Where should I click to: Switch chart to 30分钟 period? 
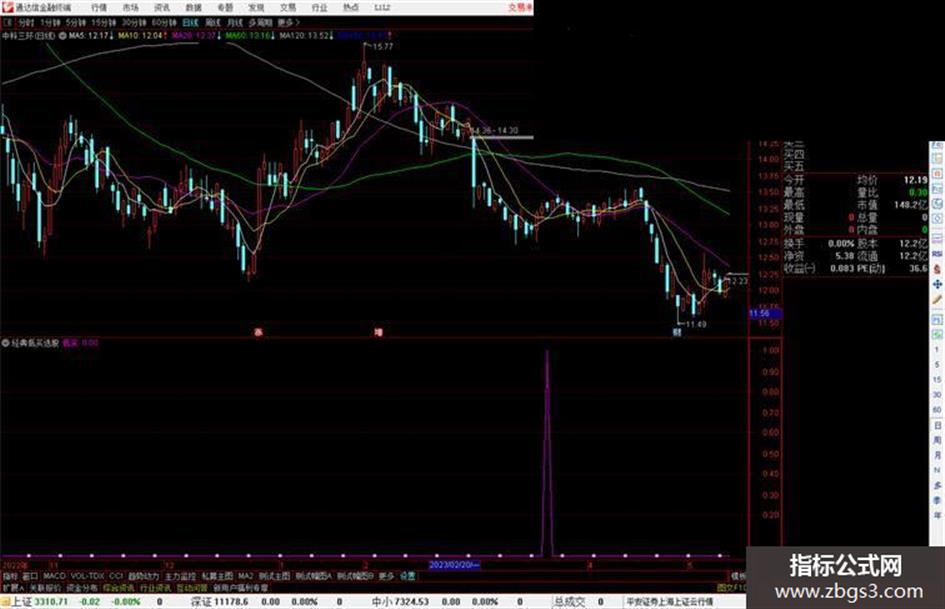click(x=134, y=23)
